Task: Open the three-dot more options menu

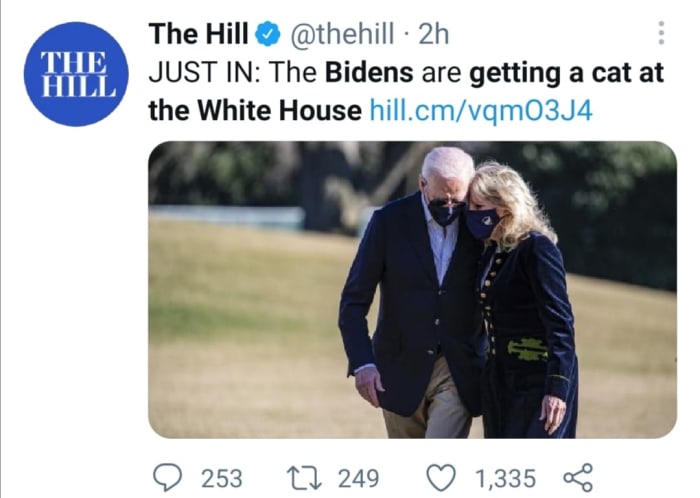Action: pos(661,33)
